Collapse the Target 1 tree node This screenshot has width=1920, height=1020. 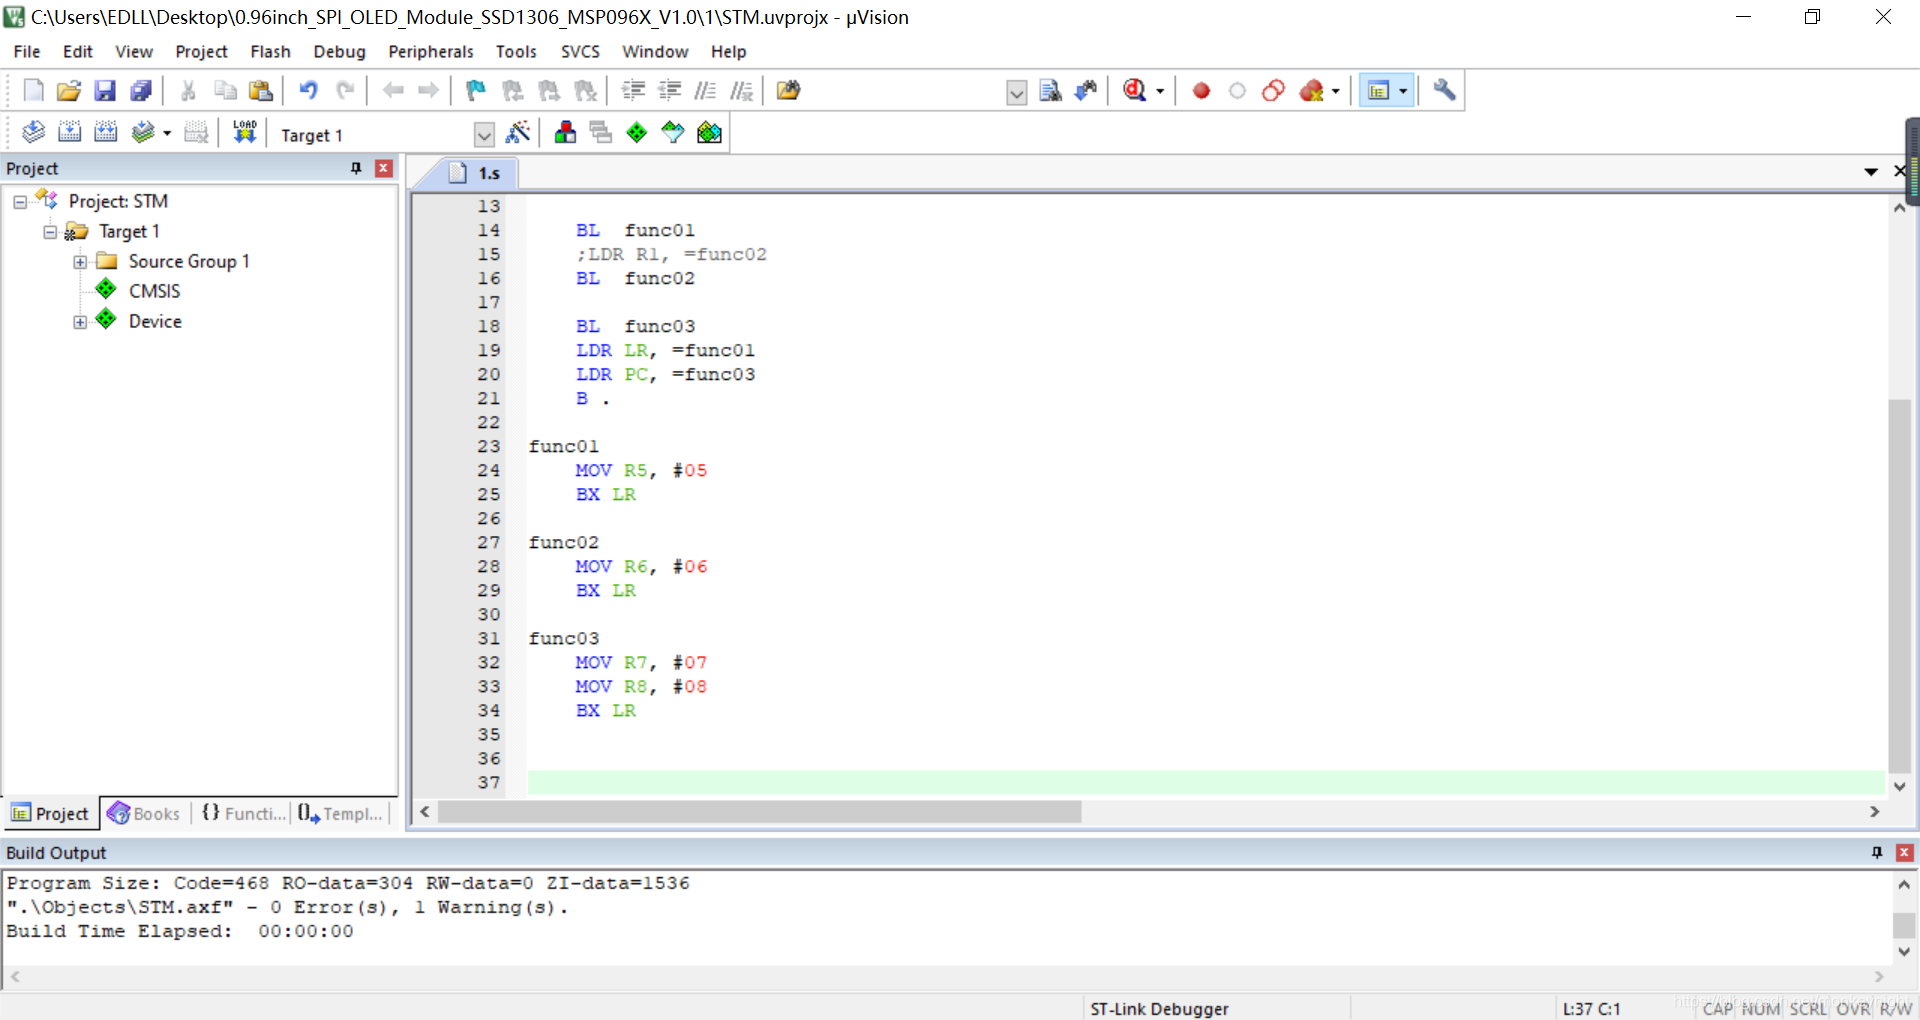coord(50,232)
